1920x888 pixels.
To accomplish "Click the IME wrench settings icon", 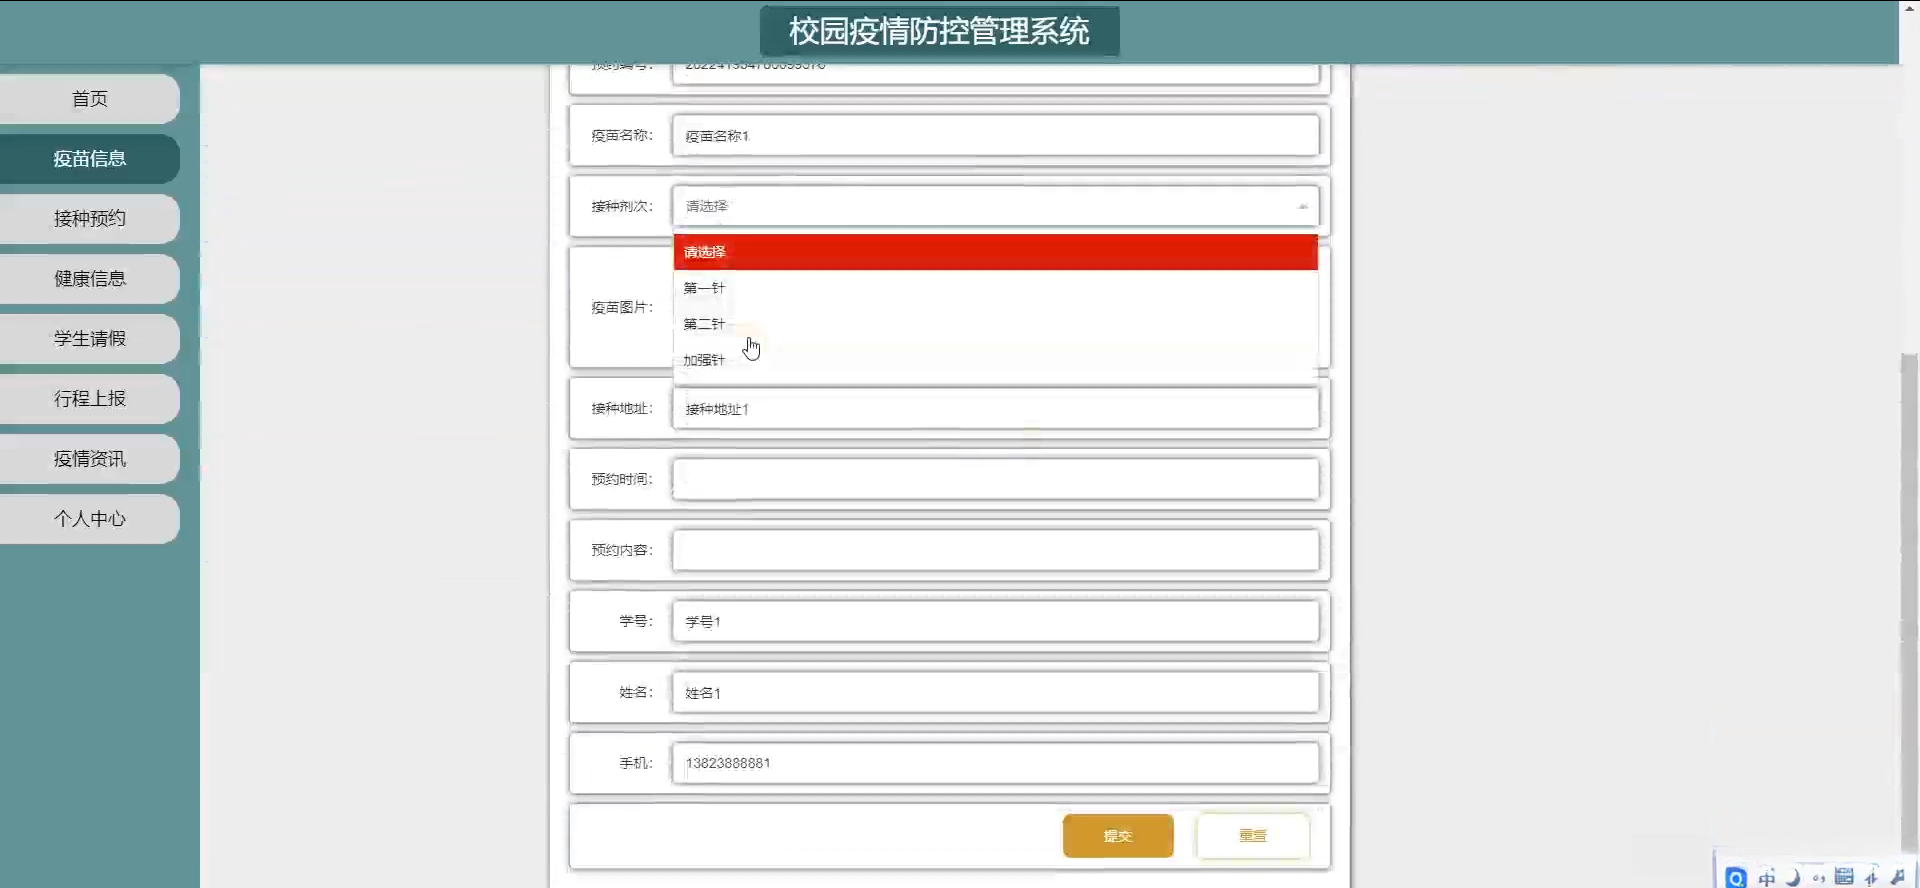I will [1898, 877].
